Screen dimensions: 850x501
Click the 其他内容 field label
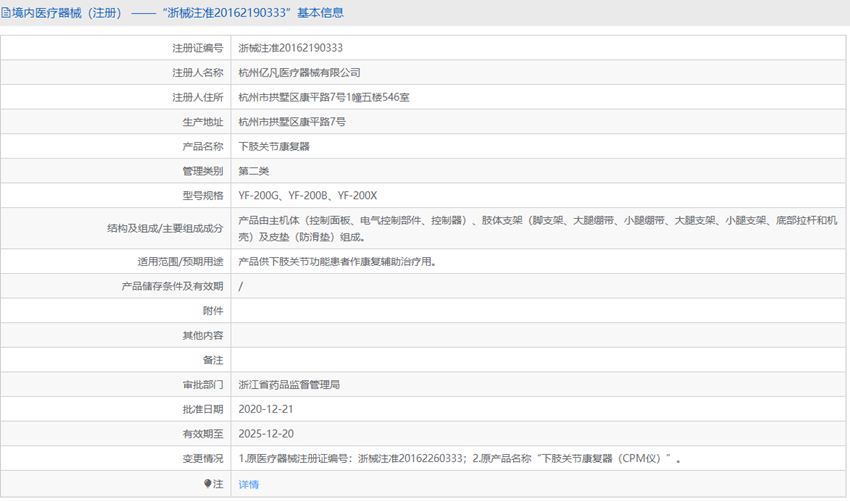tap(203, 336)
